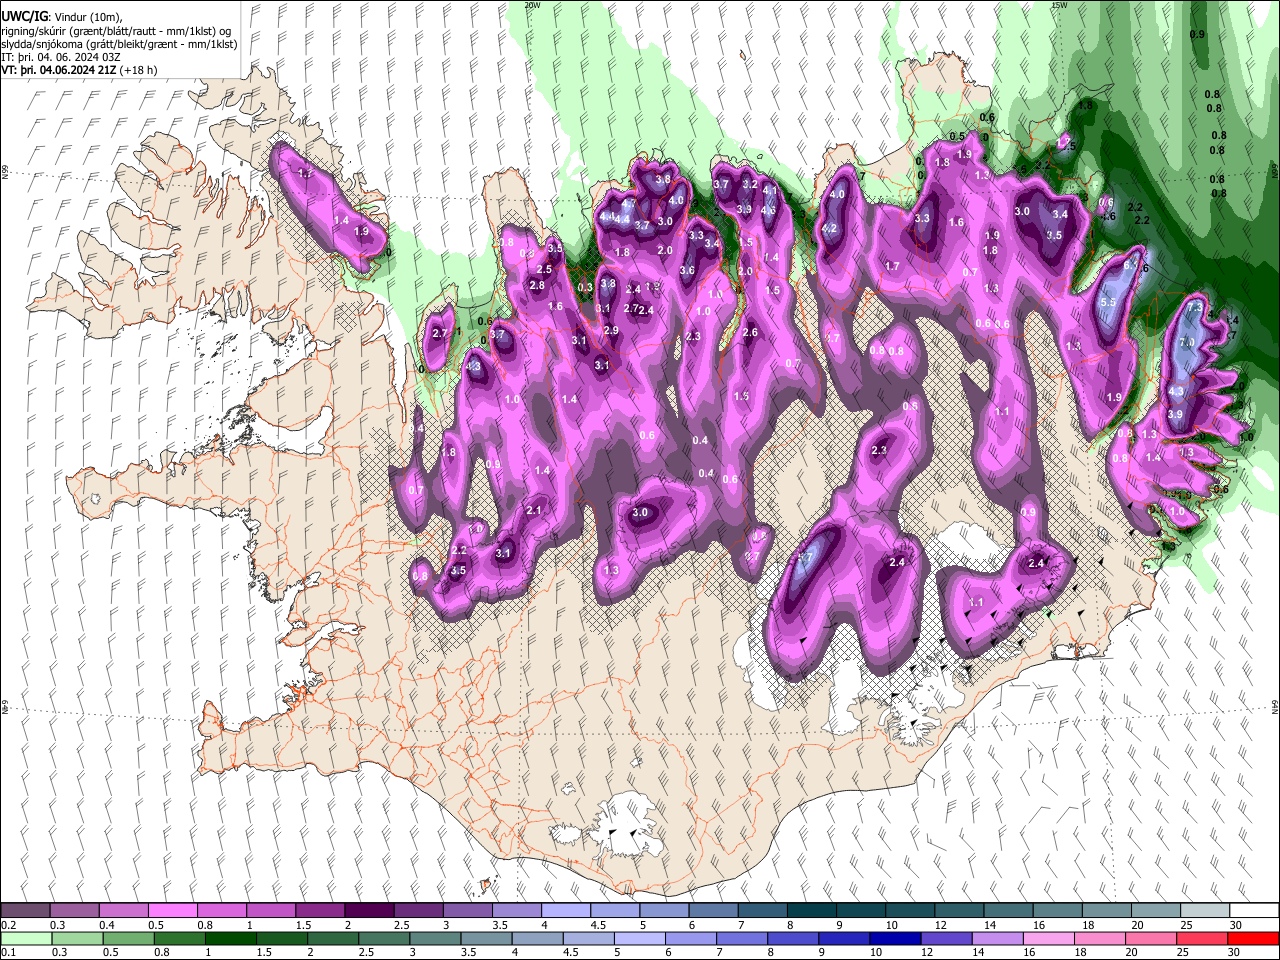This screenshot has width=1280, height=960.
Task: Click the 'IT: þri. 04. 06. 2024 03Z' line
Action: point(61,57)
